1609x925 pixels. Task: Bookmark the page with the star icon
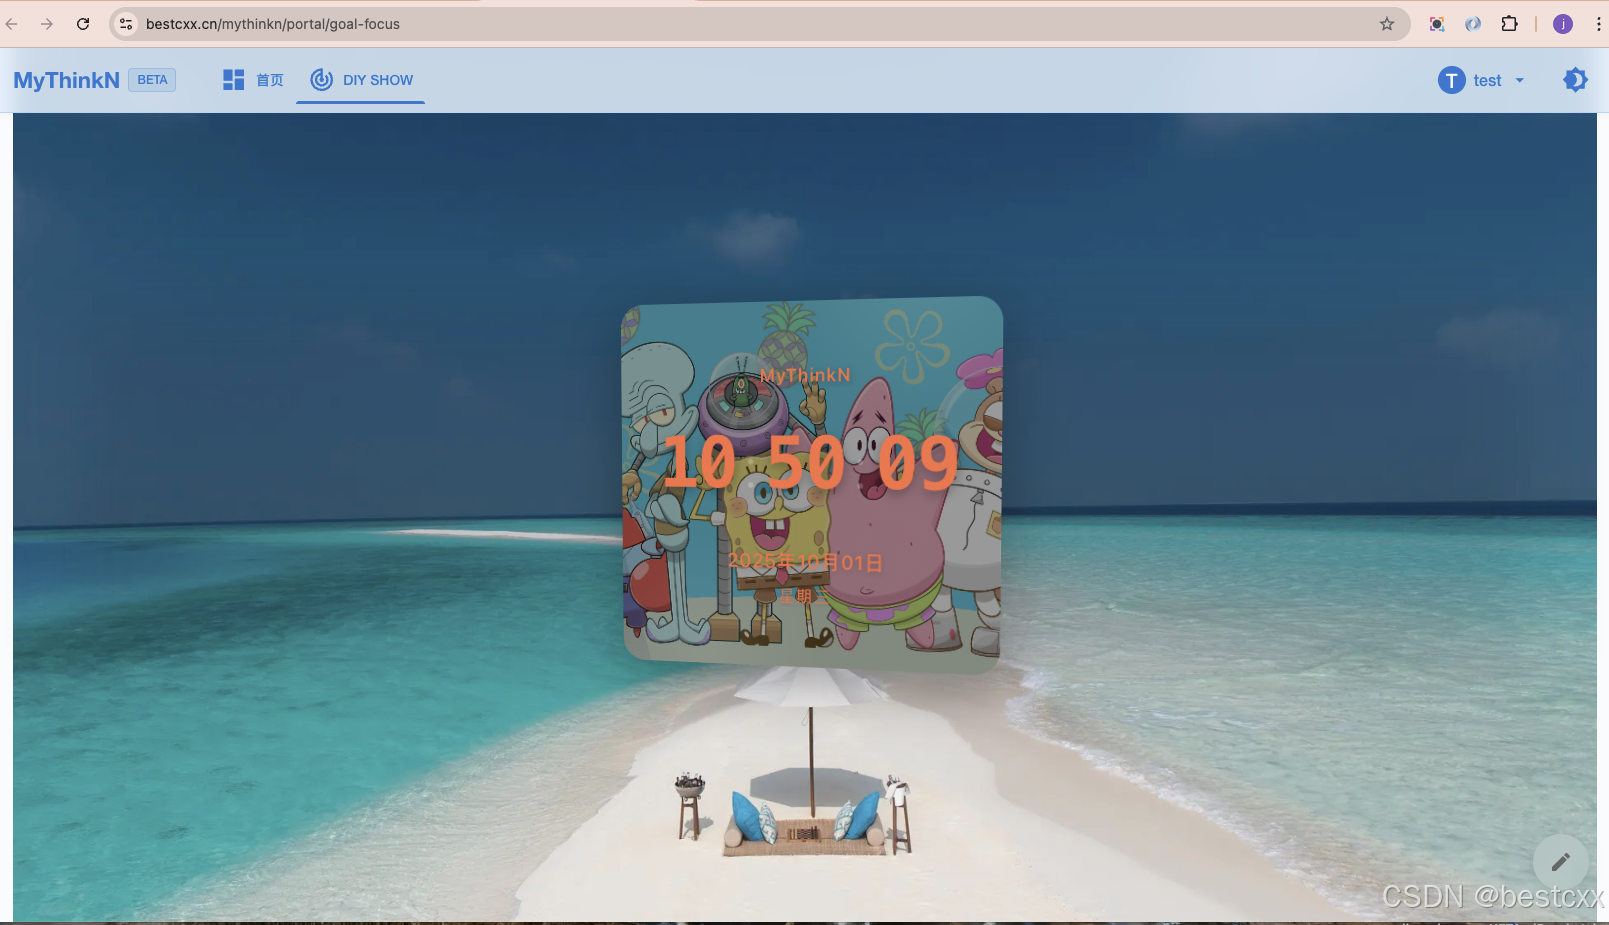[x=1386, y=24]
